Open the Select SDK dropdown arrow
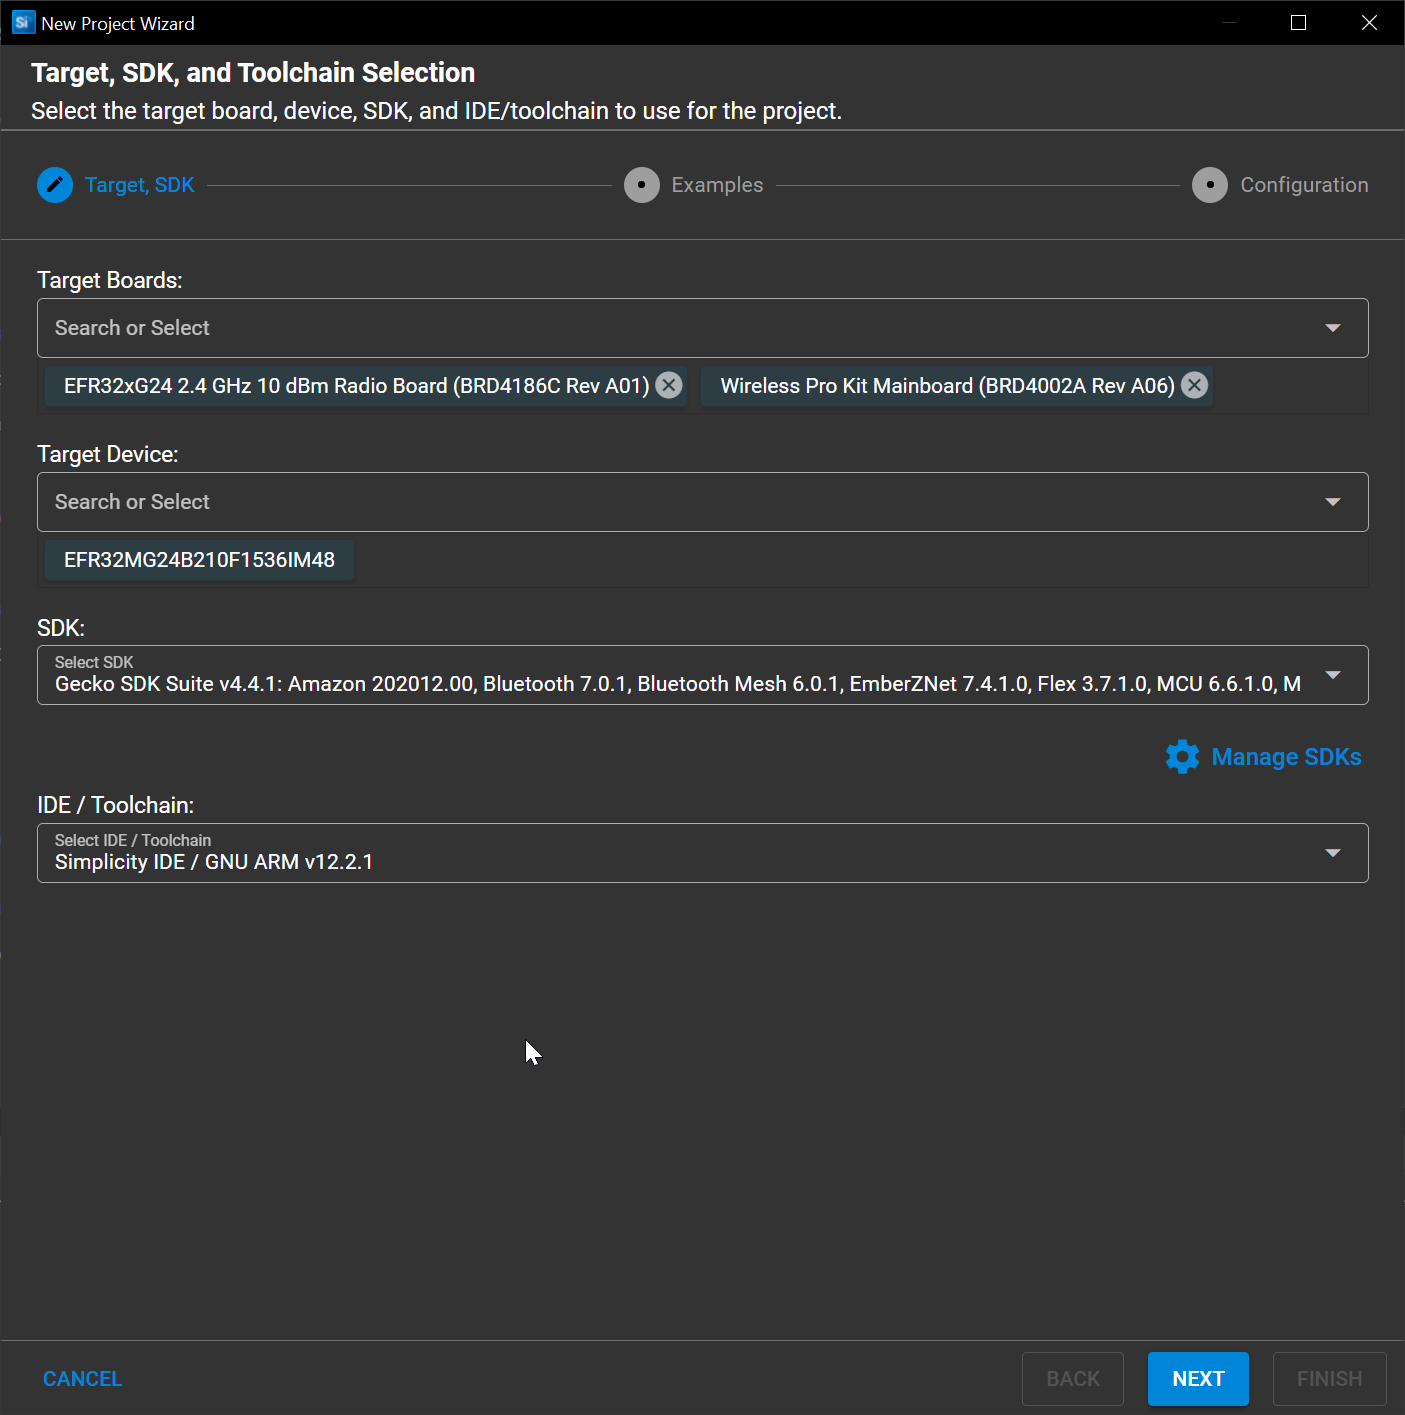1405x1415 pixels. click(1333, 675)
